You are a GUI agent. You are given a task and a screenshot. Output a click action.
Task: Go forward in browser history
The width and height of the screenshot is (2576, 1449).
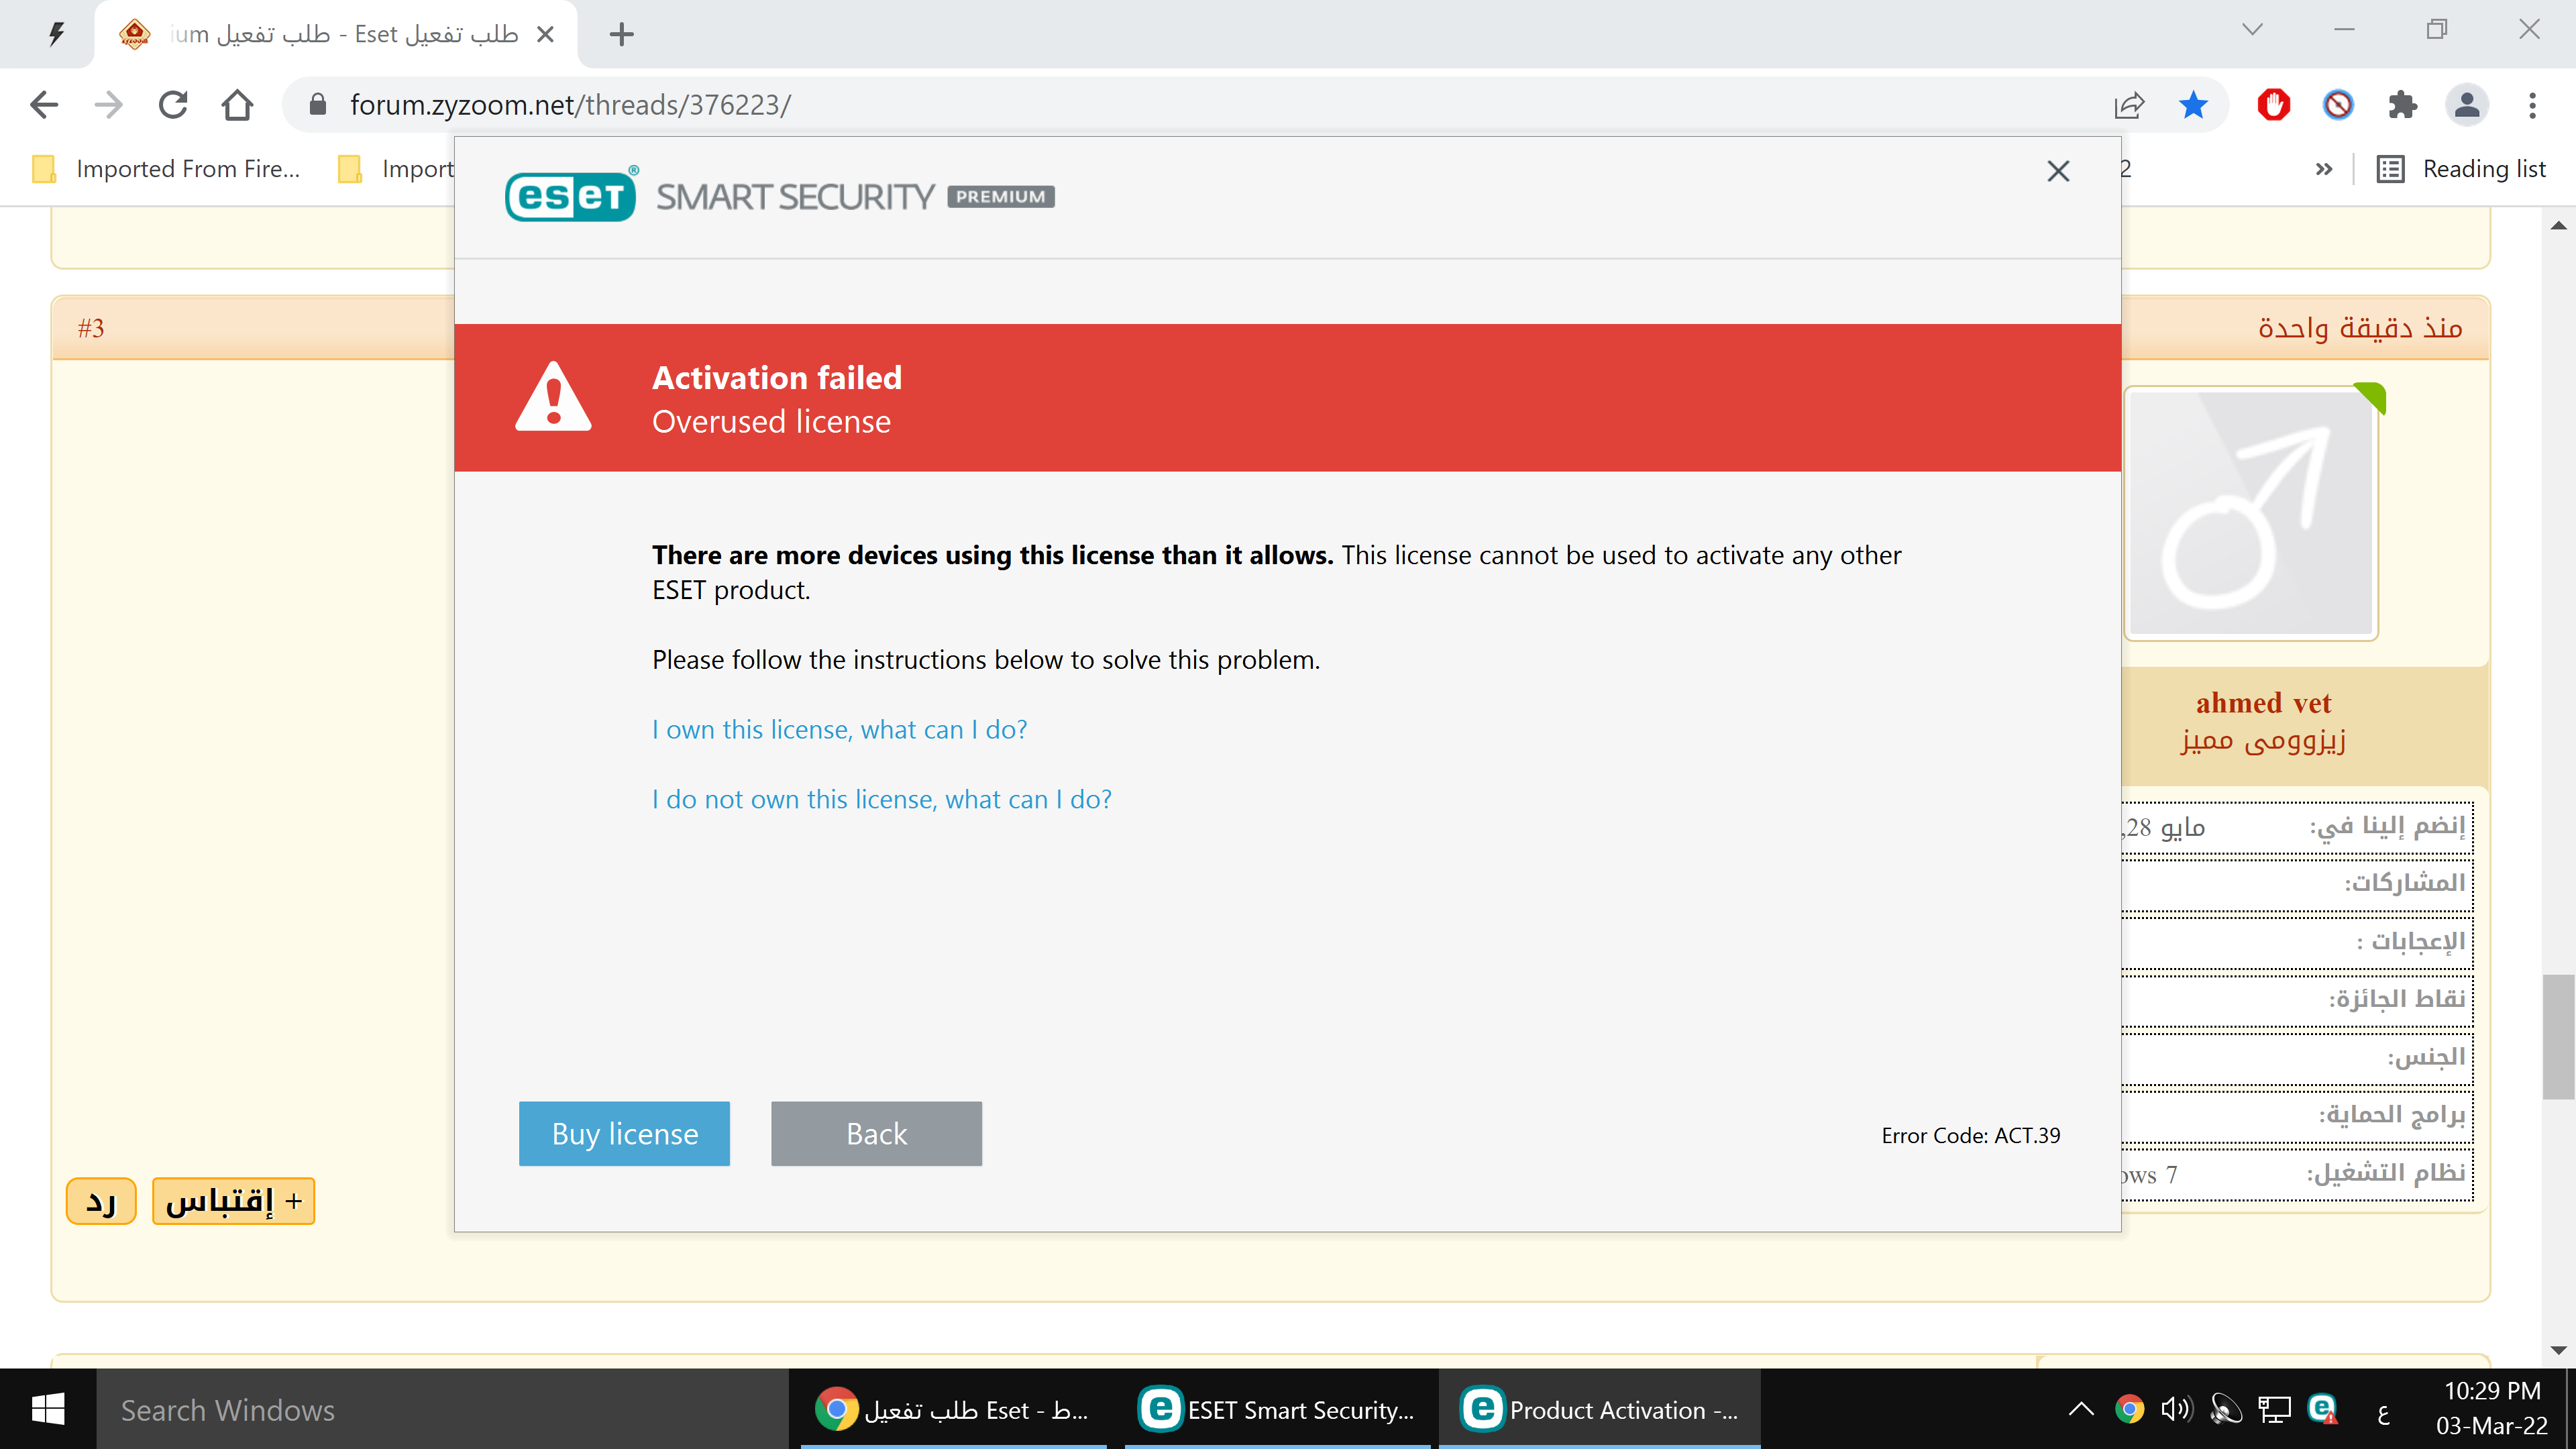tap(108, 105)
